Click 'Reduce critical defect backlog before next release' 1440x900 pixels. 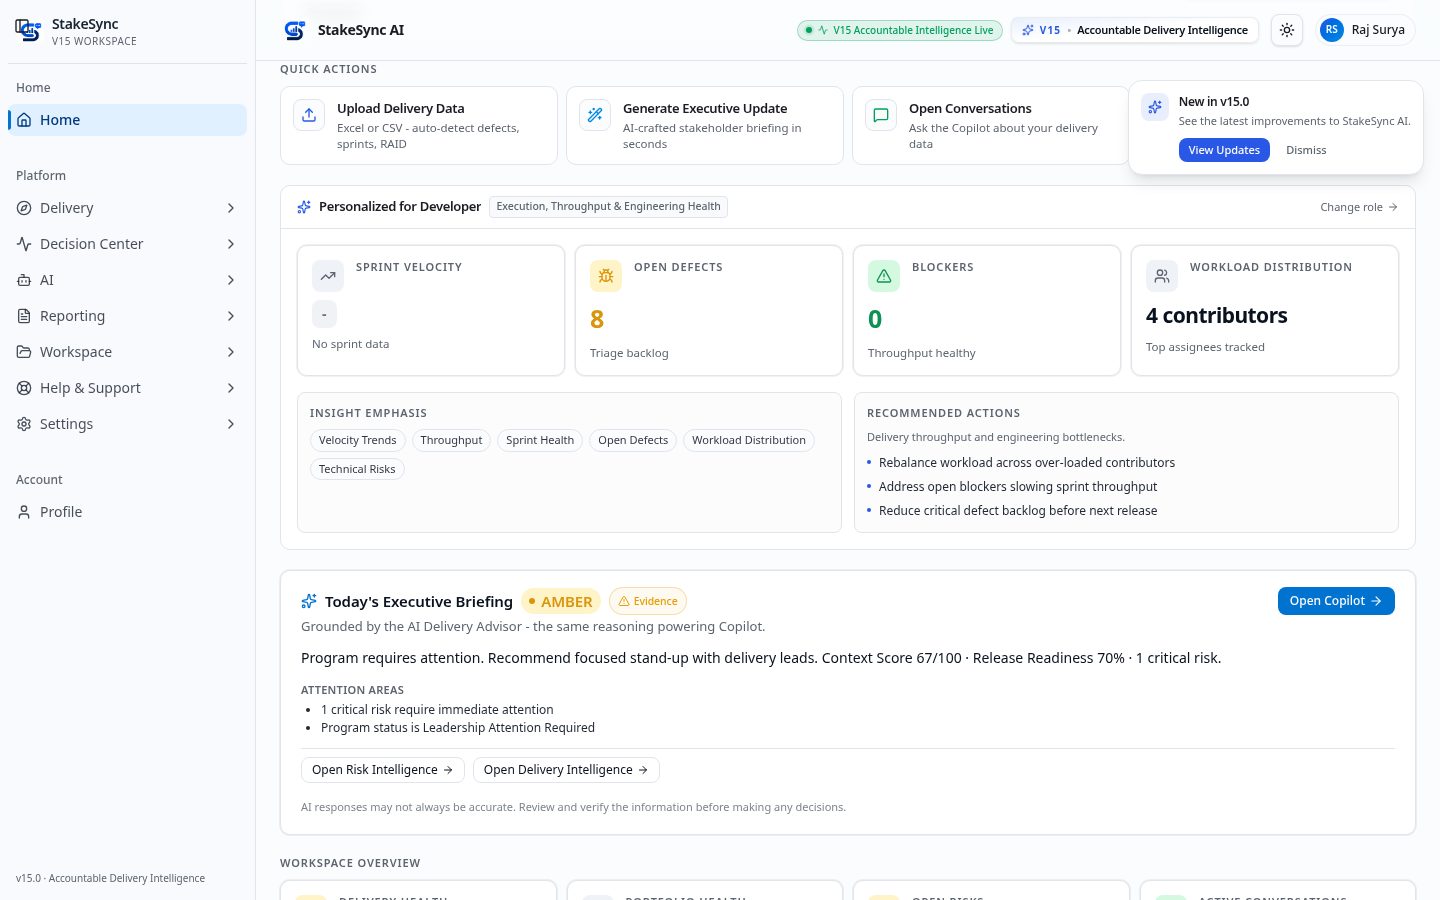click(1018, 511)
